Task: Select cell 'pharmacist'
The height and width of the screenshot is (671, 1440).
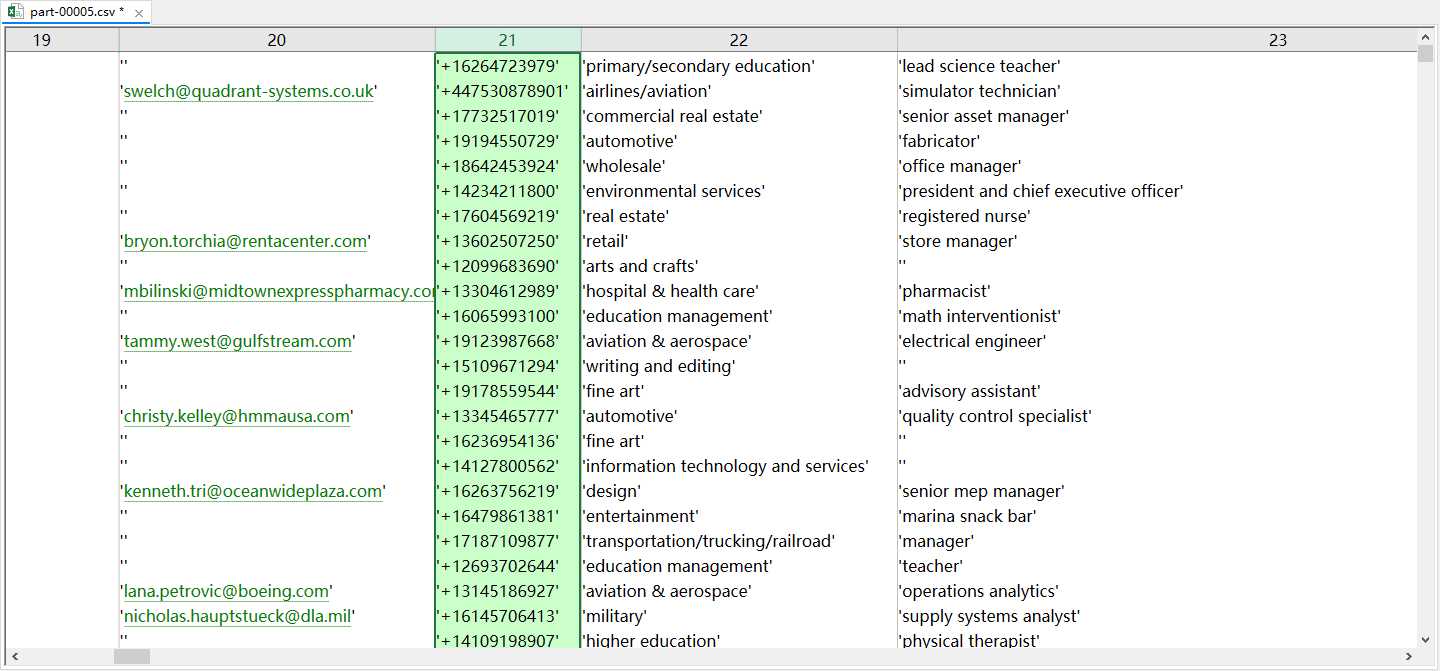Action: (x=1157, y=291)
